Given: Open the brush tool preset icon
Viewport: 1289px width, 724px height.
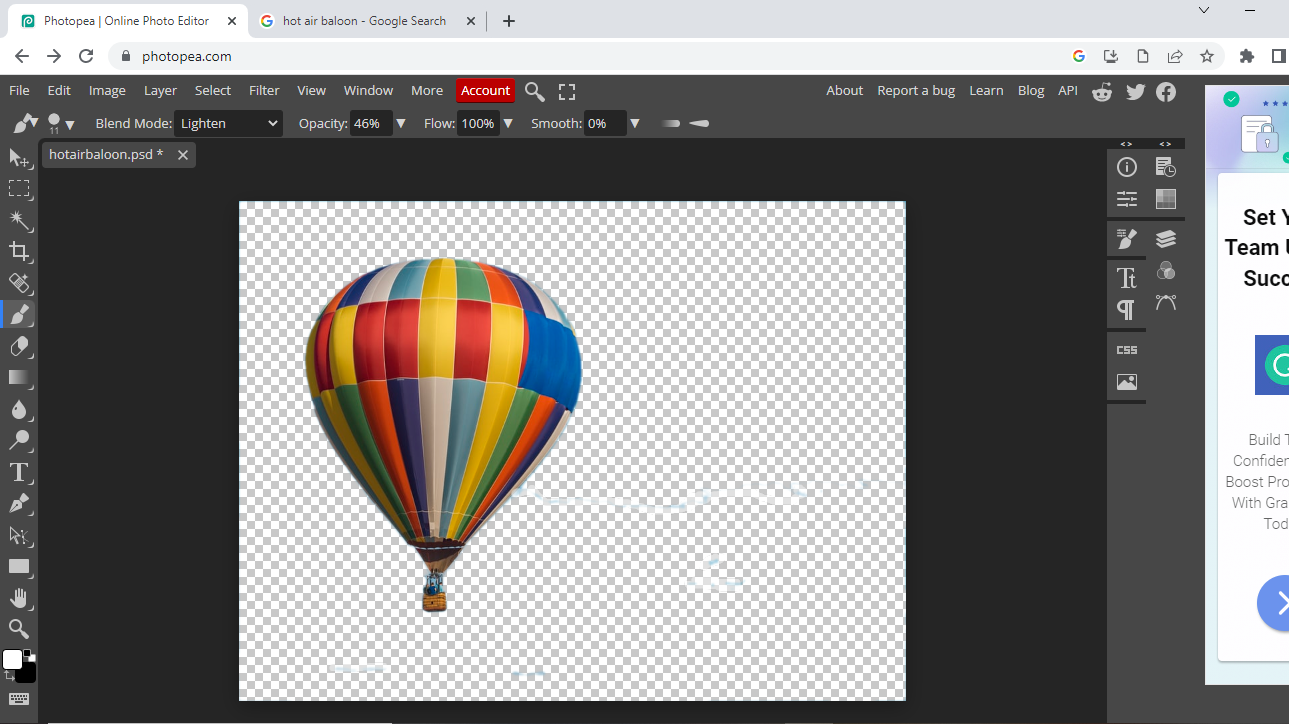Looking at the screenshot, I should coord(25,123).
